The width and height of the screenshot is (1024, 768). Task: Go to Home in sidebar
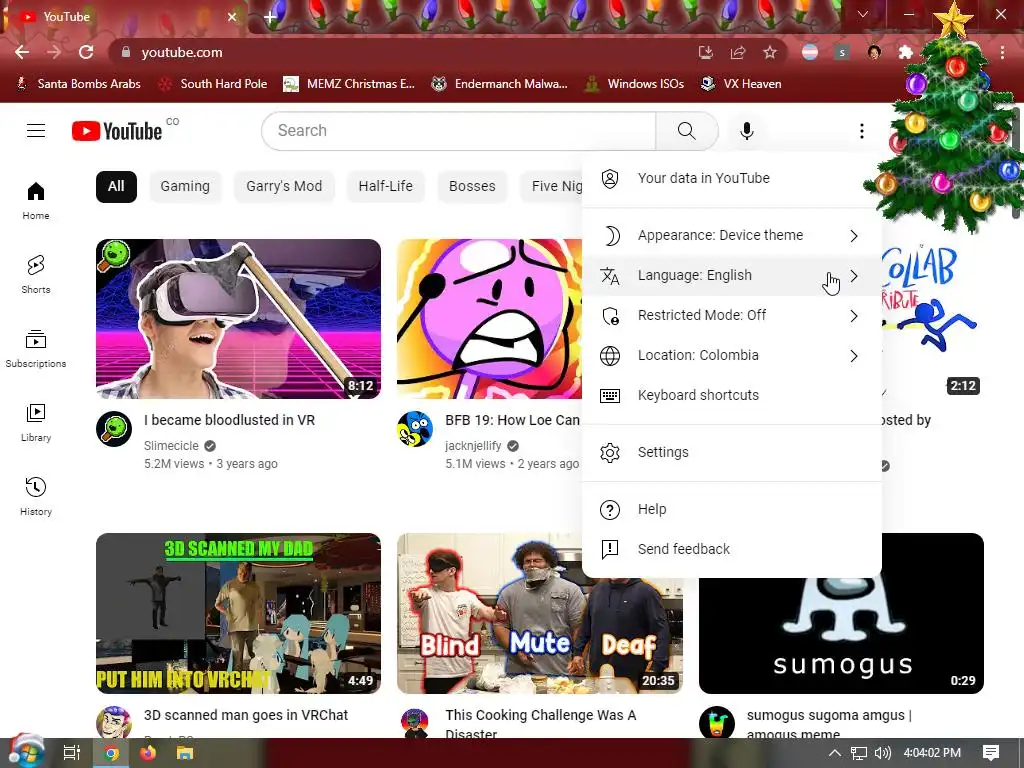[x=36, y=200]
